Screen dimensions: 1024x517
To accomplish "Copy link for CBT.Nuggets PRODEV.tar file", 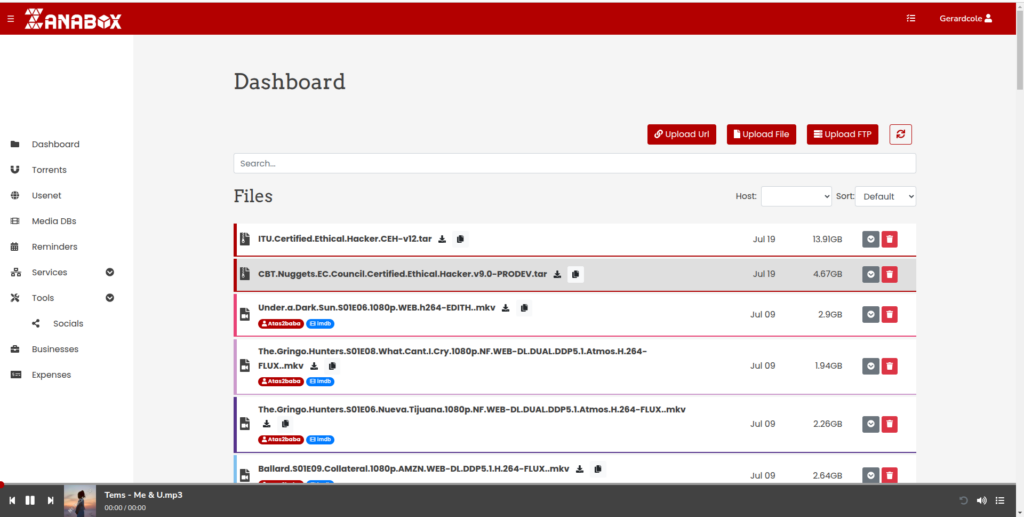I will (x=576, y=274).
